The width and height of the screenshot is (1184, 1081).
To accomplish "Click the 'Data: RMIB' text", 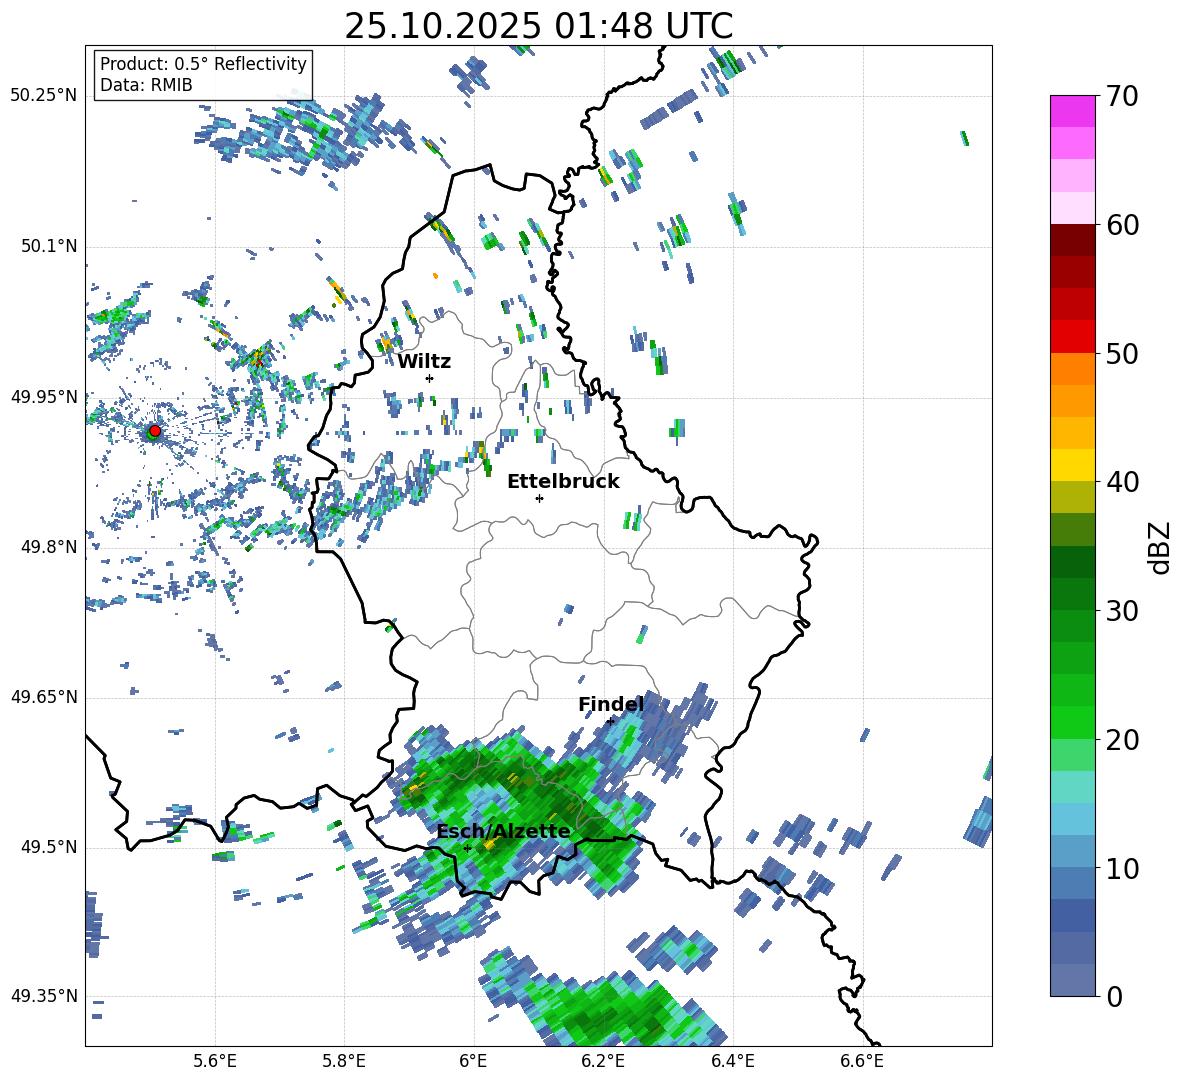I will 146,85.
